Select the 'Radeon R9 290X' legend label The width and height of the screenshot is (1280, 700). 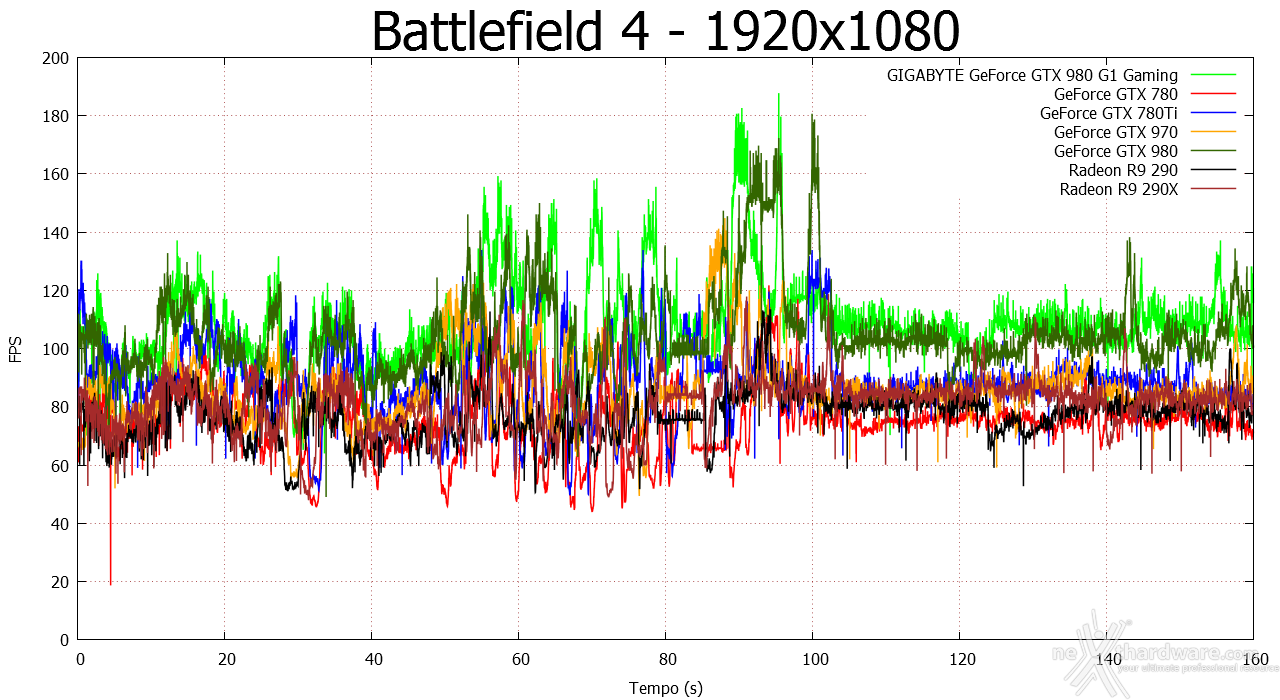click(x=1119, y=189)
